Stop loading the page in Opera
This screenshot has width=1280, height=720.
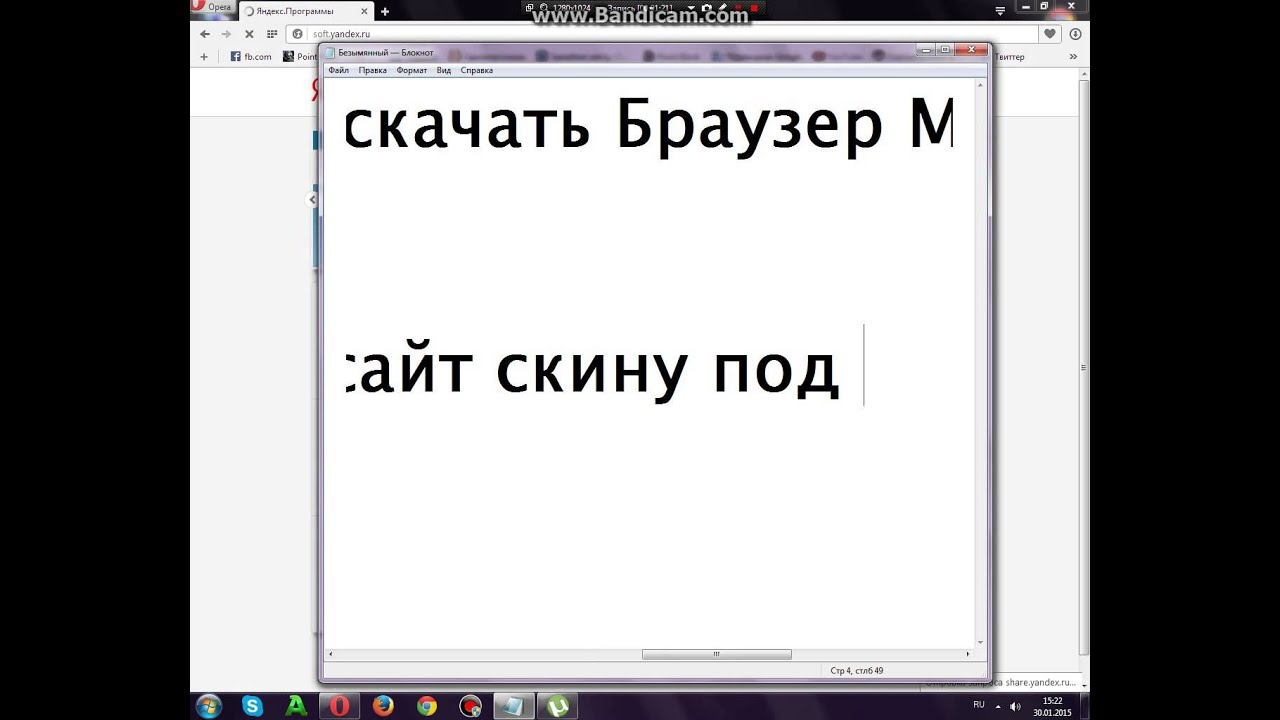click(249, 33)
